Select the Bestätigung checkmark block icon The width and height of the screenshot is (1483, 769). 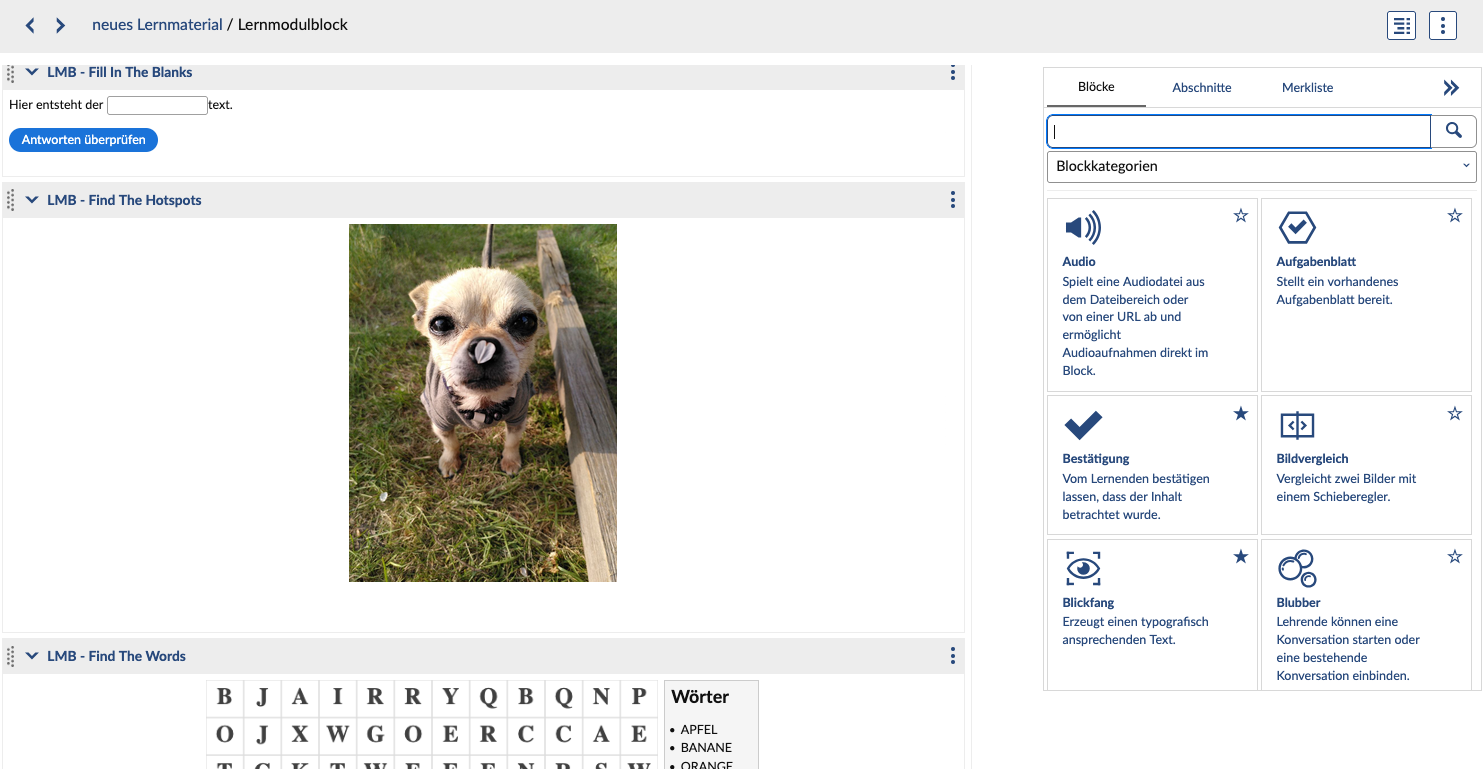click(1083, 425)
